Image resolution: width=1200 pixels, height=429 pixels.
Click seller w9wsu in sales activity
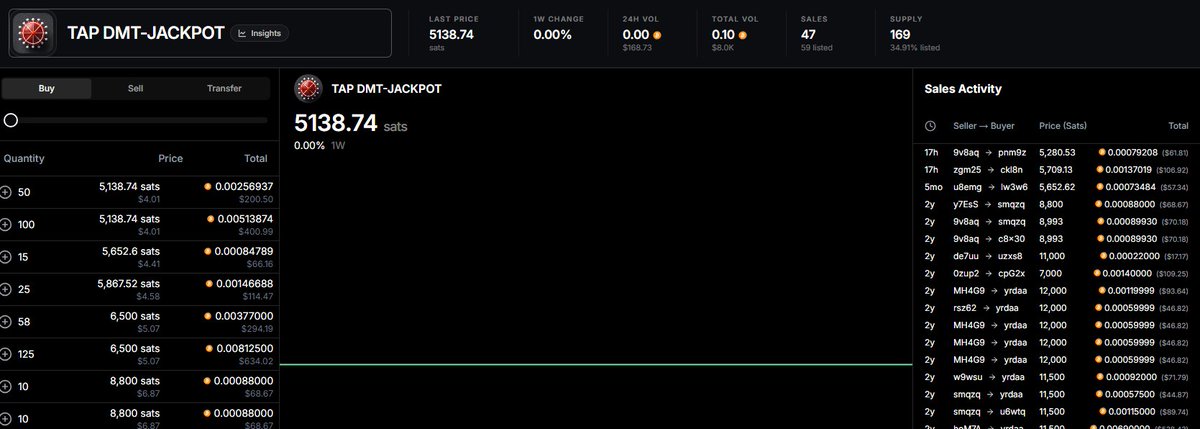[969, 377]
